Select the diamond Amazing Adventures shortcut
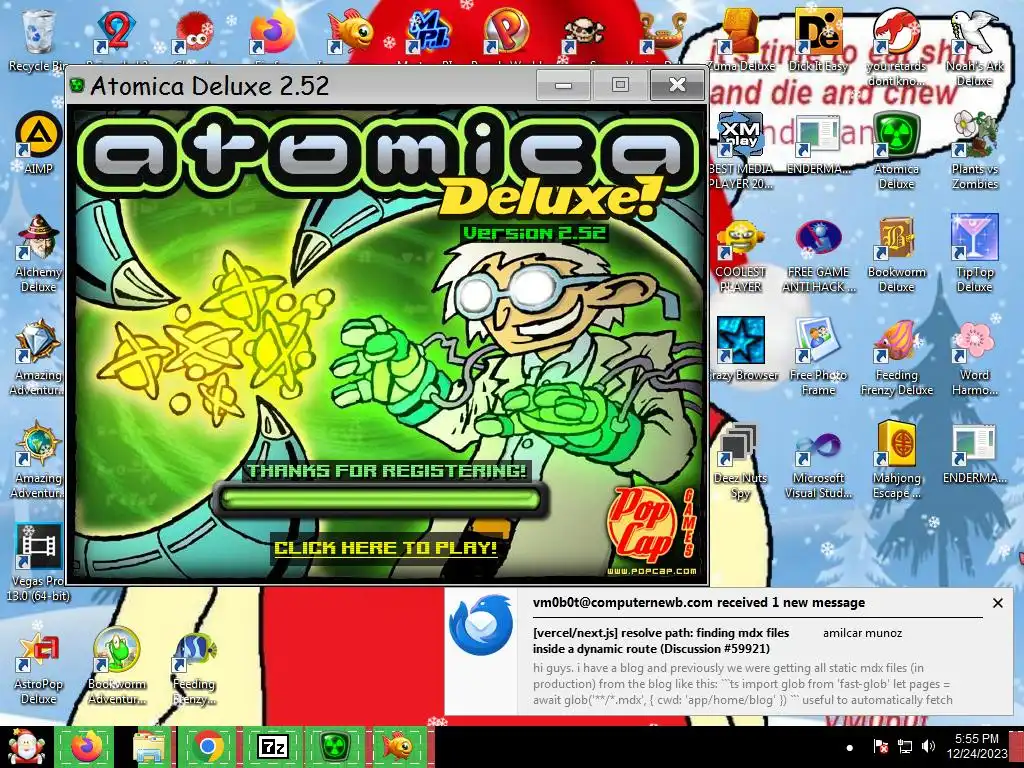The image size is (1024, 768). [39, 356]
